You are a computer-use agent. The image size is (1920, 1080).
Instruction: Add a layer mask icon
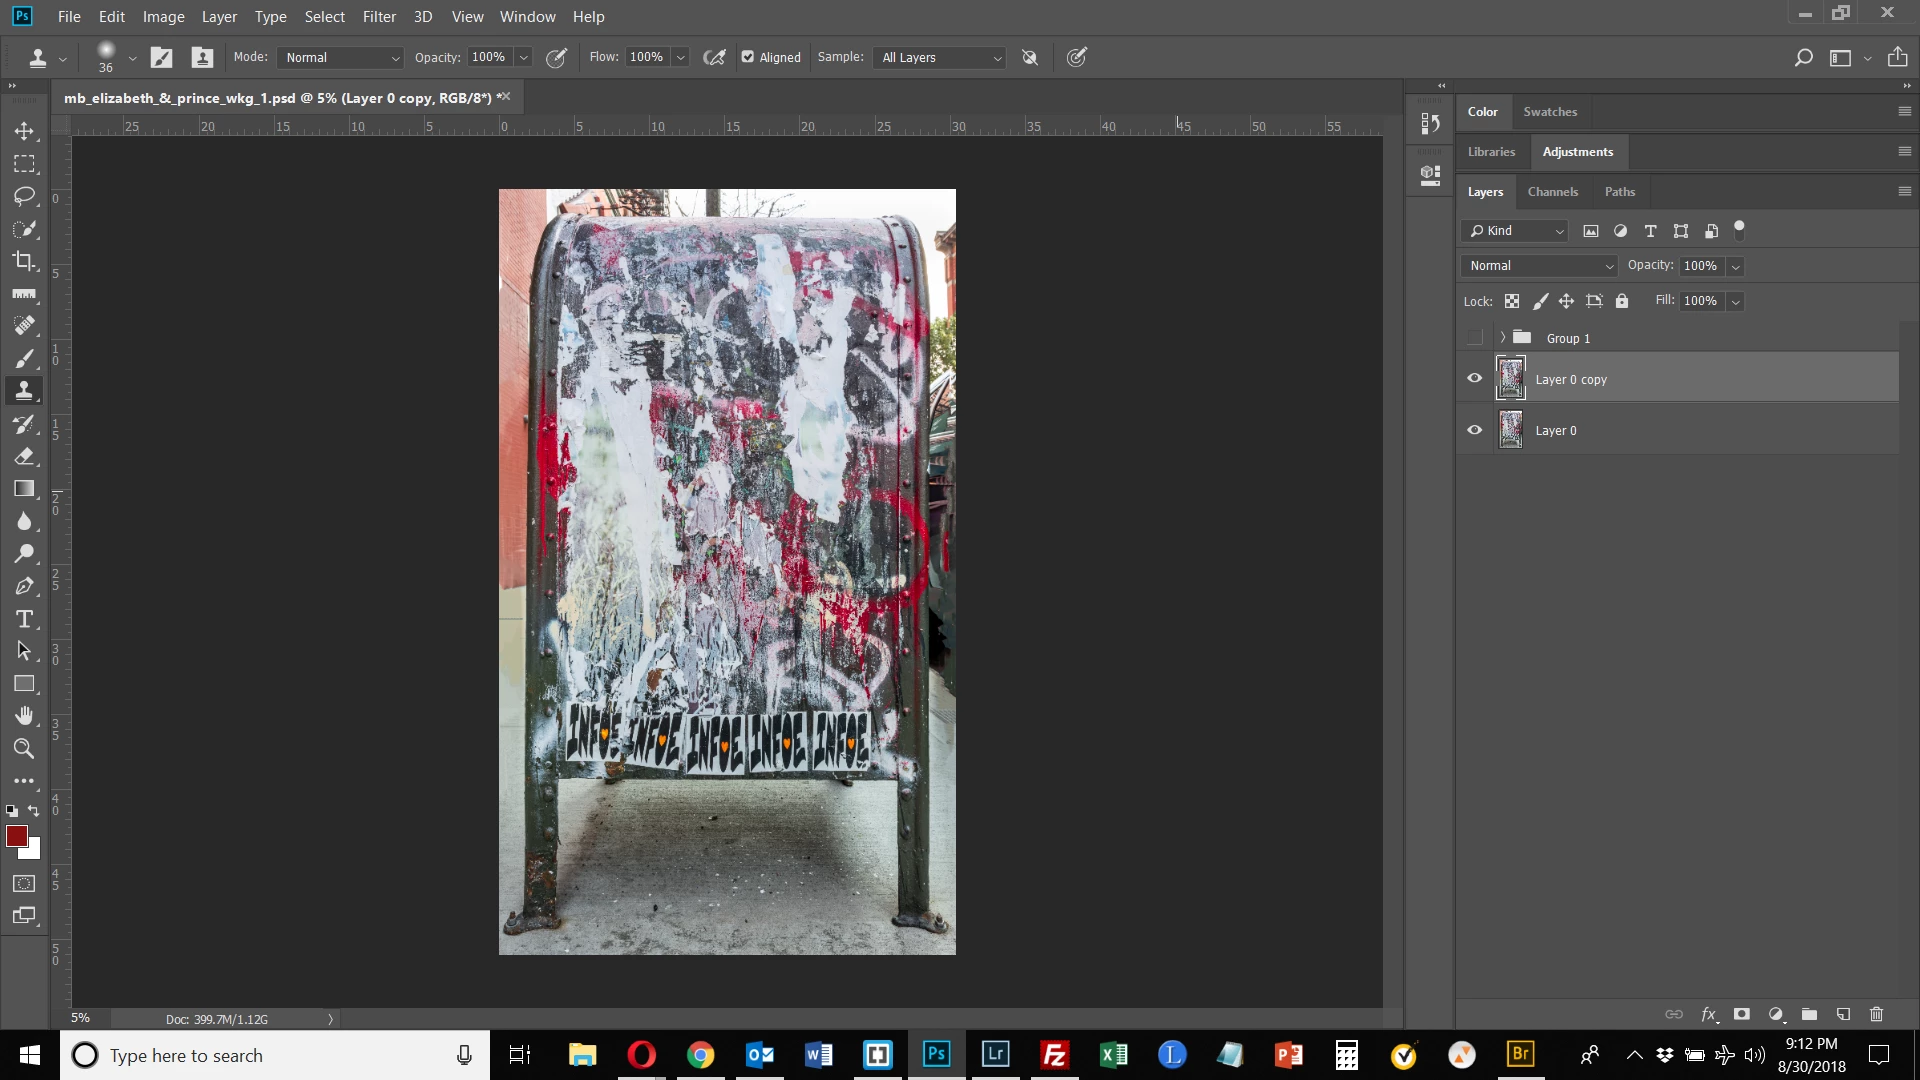(1741, 1014)
